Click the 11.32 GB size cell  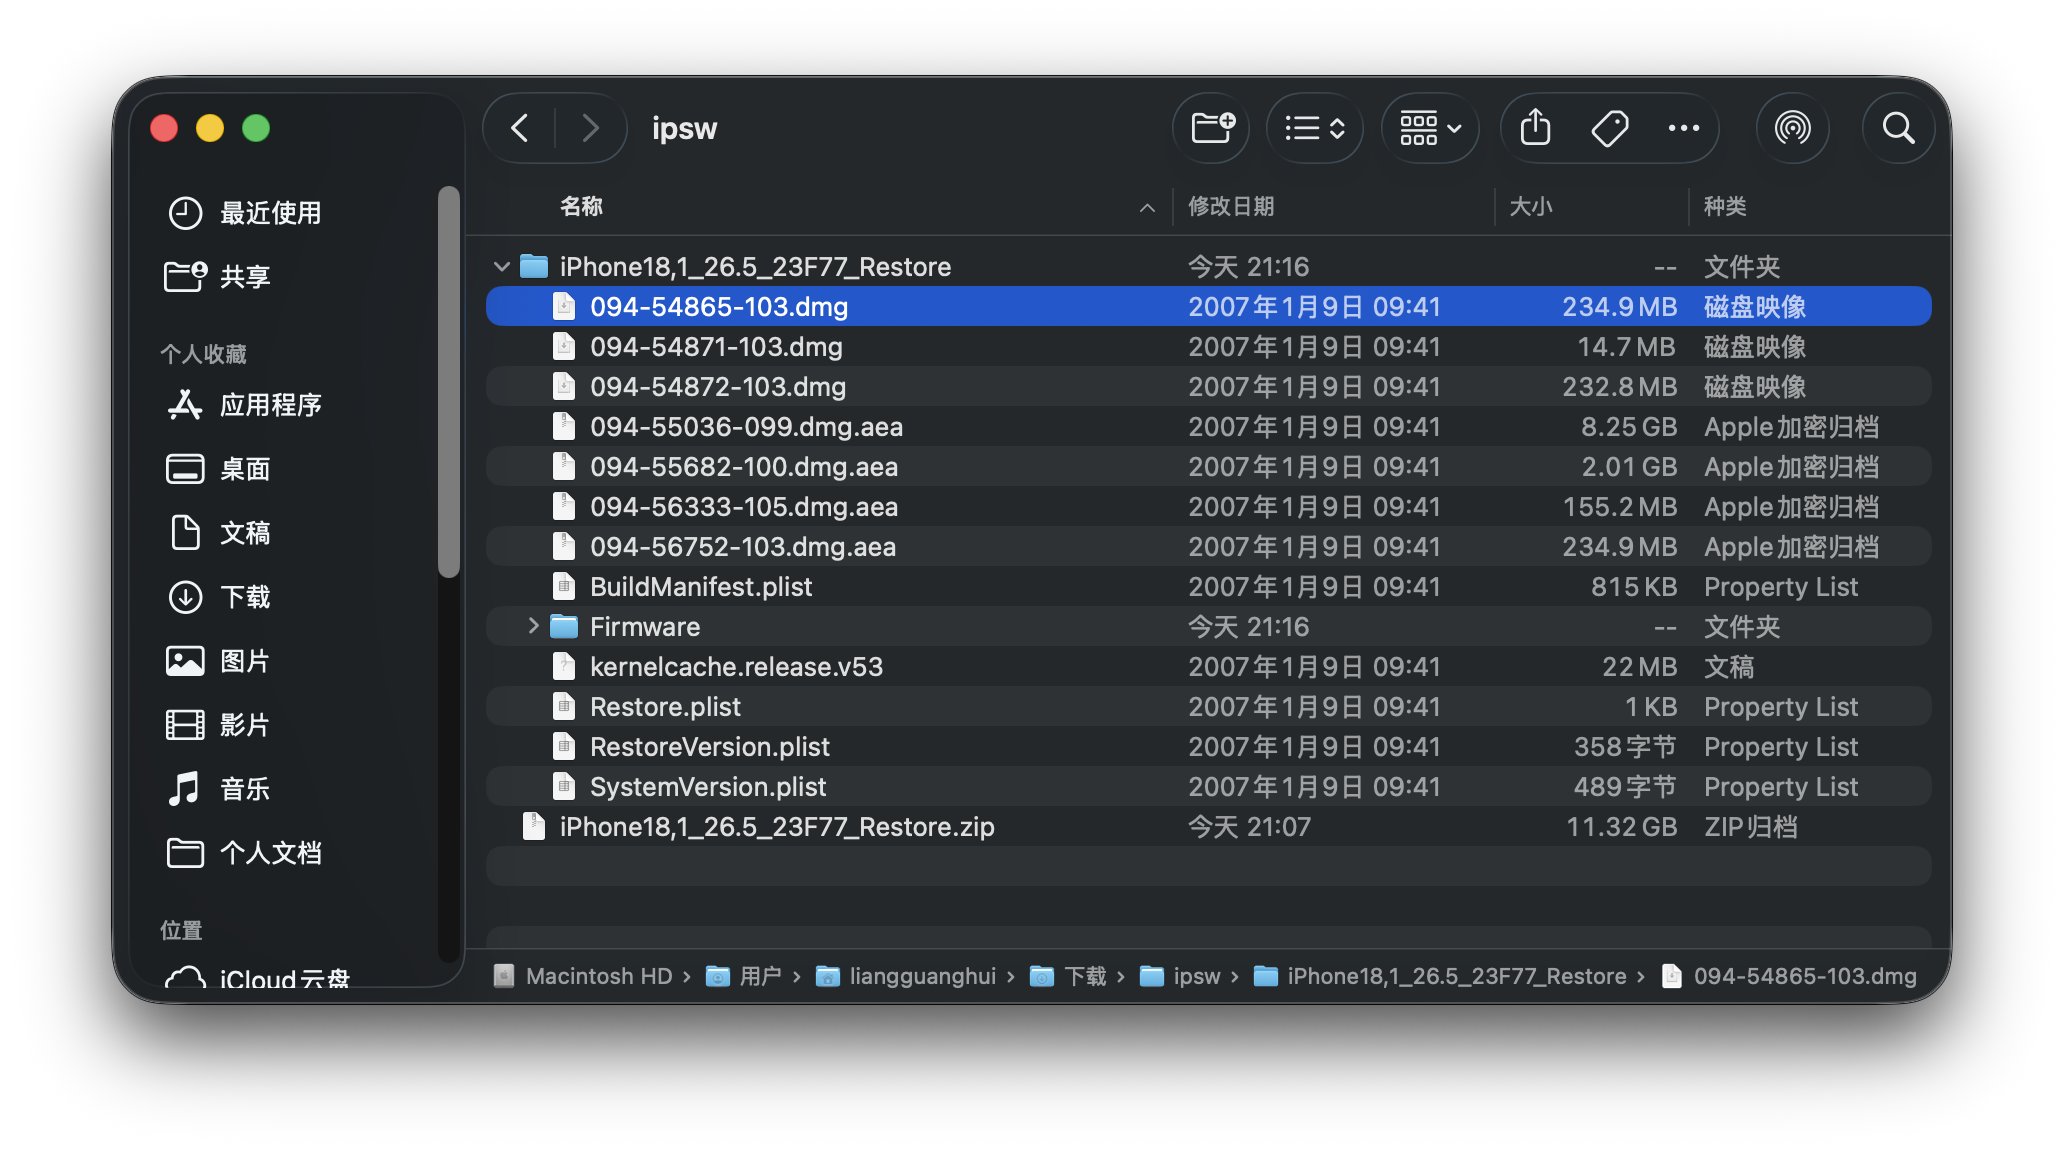[1621, 827]
